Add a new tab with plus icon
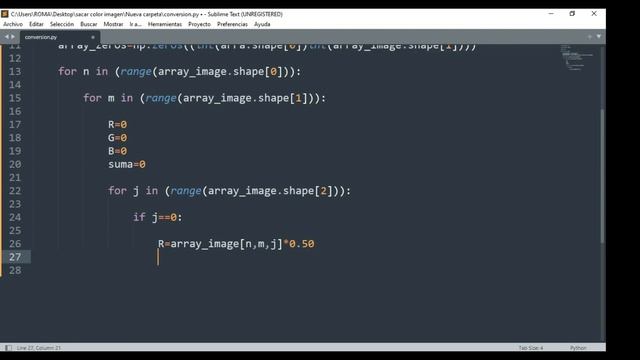Image resolution: width=640 pixels, height=360 pixels. coord(589,37)
